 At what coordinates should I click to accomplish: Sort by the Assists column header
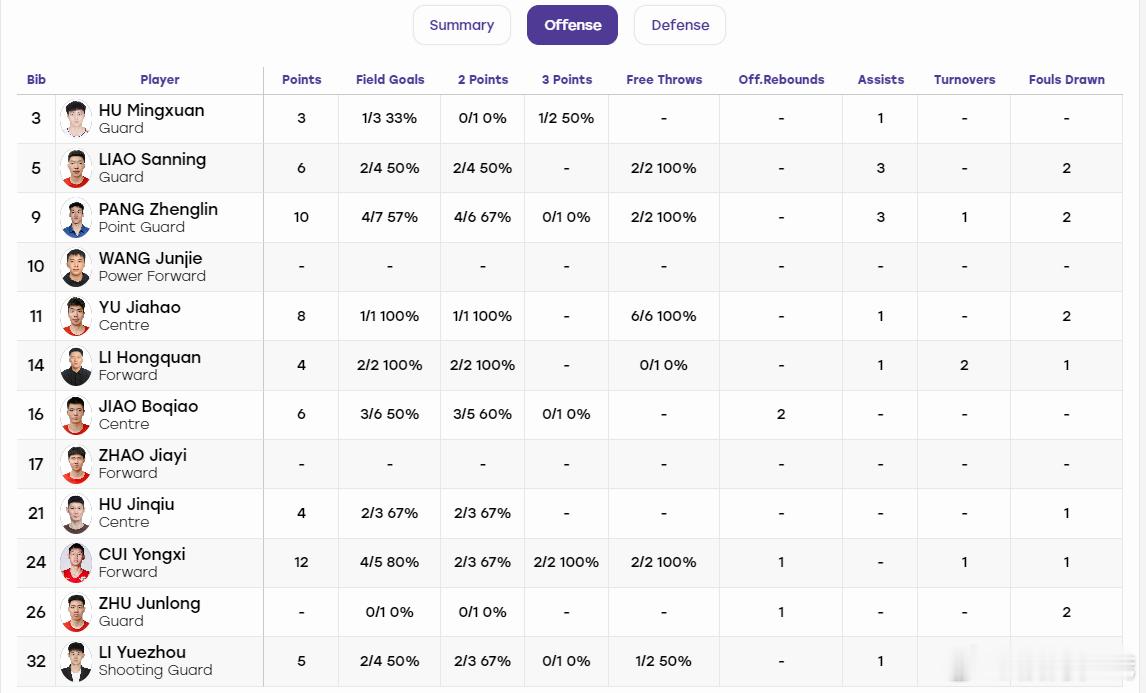pyautogui.click(x=881, y=80)
